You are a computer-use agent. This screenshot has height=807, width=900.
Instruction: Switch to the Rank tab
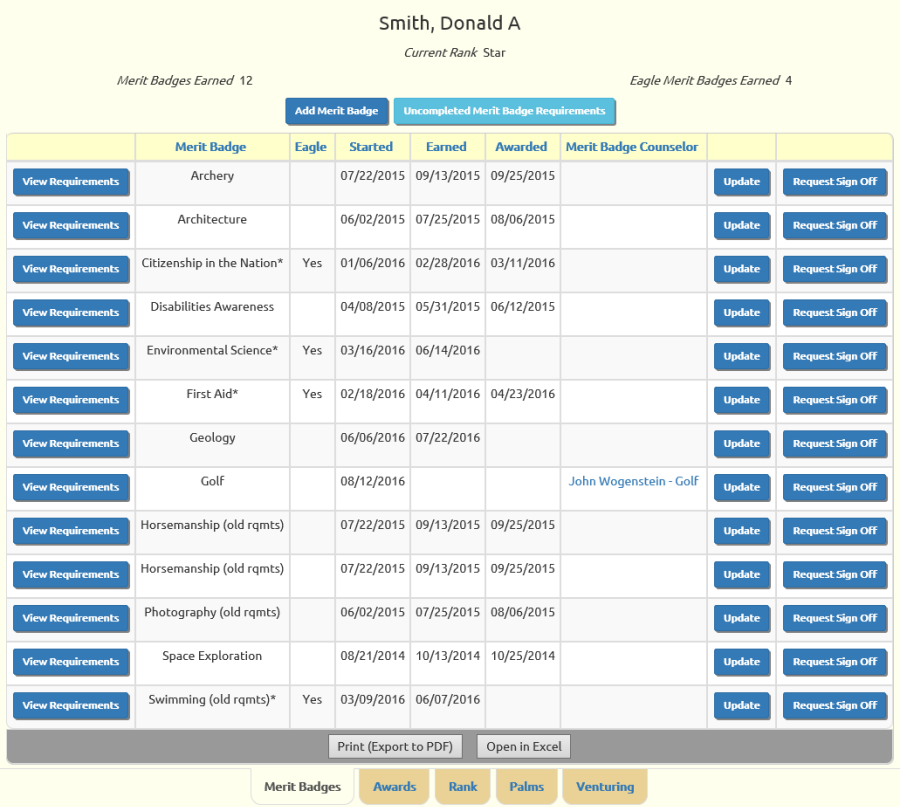point(463,786)
